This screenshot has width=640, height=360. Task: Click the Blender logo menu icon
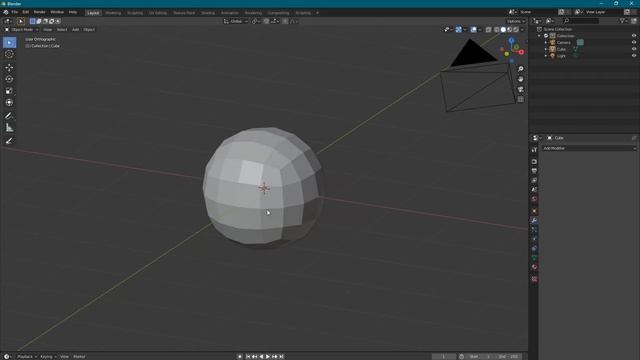click(x=6, y=12)
